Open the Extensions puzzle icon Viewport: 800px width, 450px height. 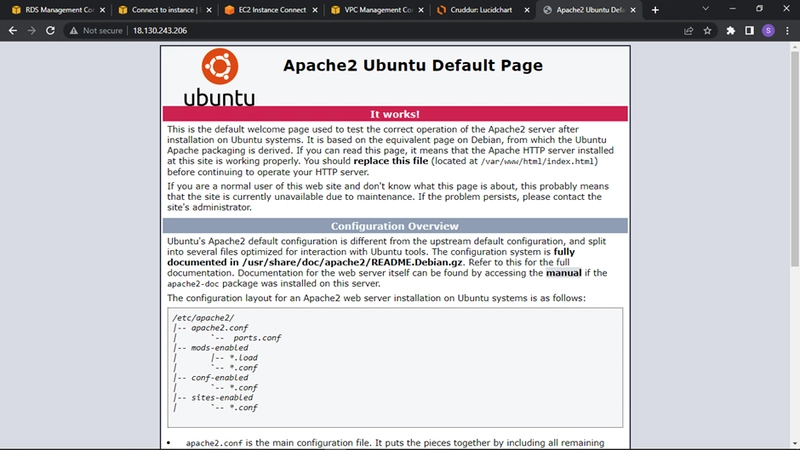731,31
